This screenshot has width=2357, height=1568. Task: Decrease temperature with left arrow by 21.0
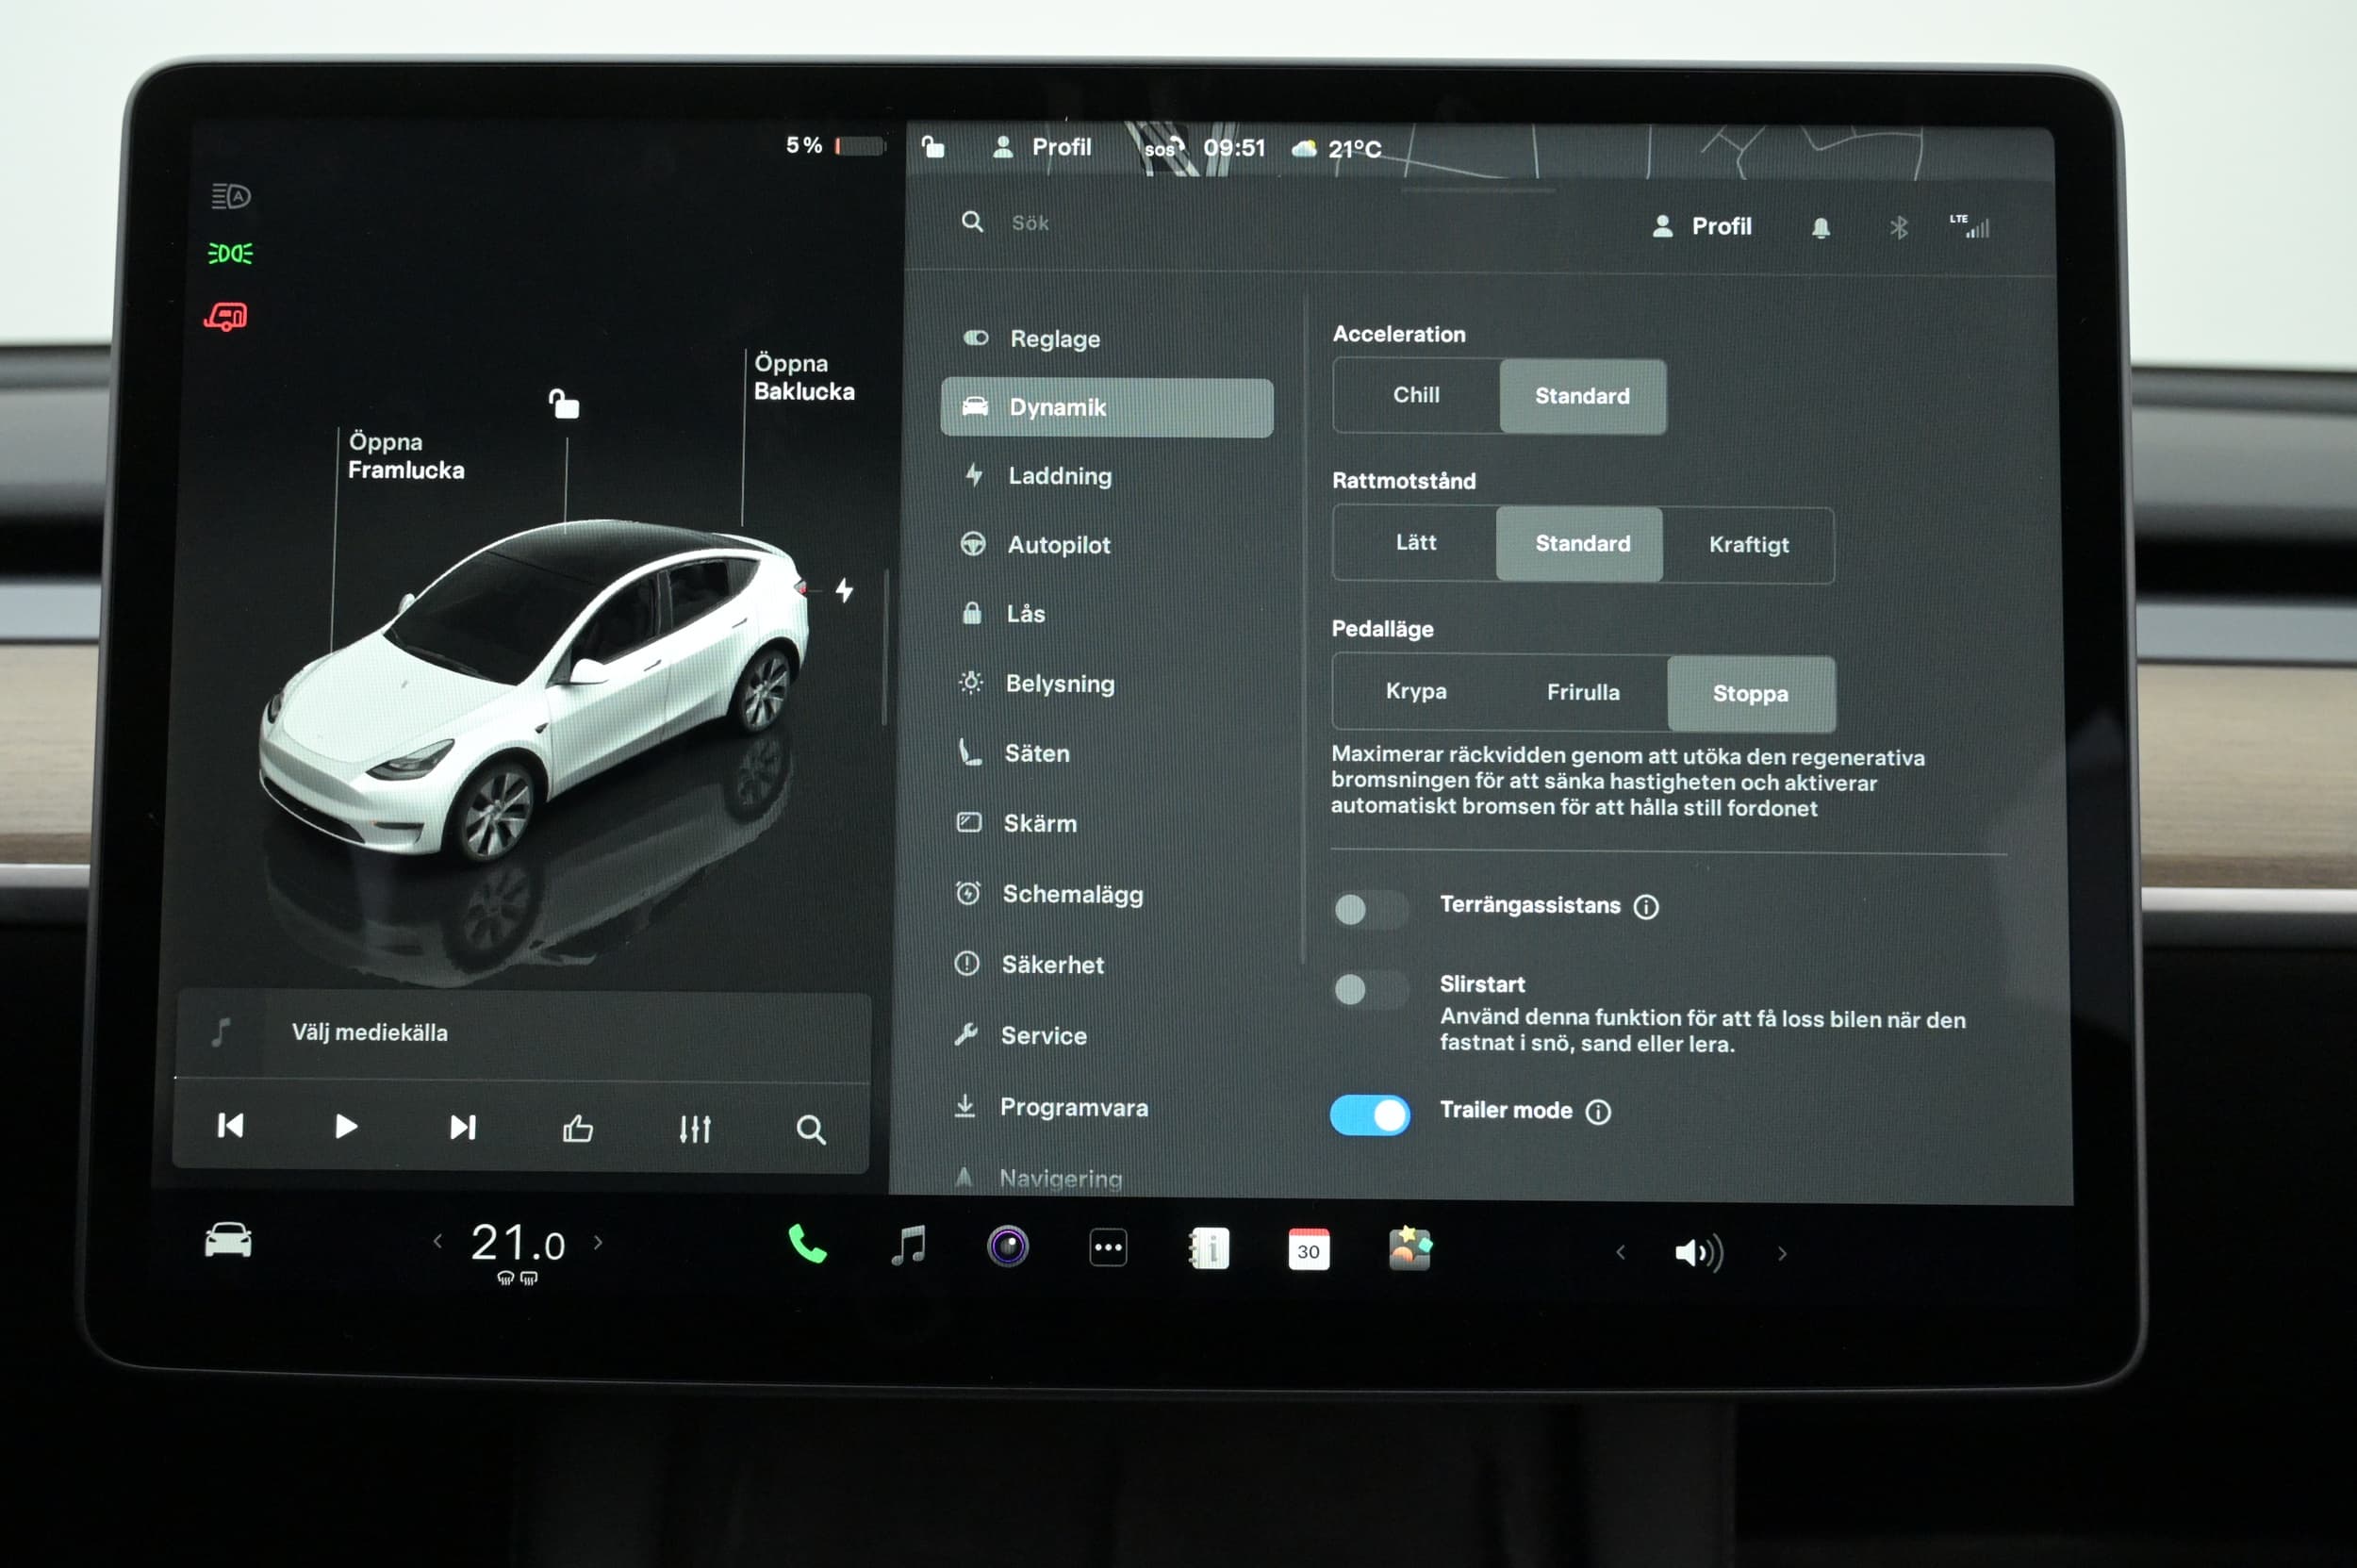pos(438,1241)
